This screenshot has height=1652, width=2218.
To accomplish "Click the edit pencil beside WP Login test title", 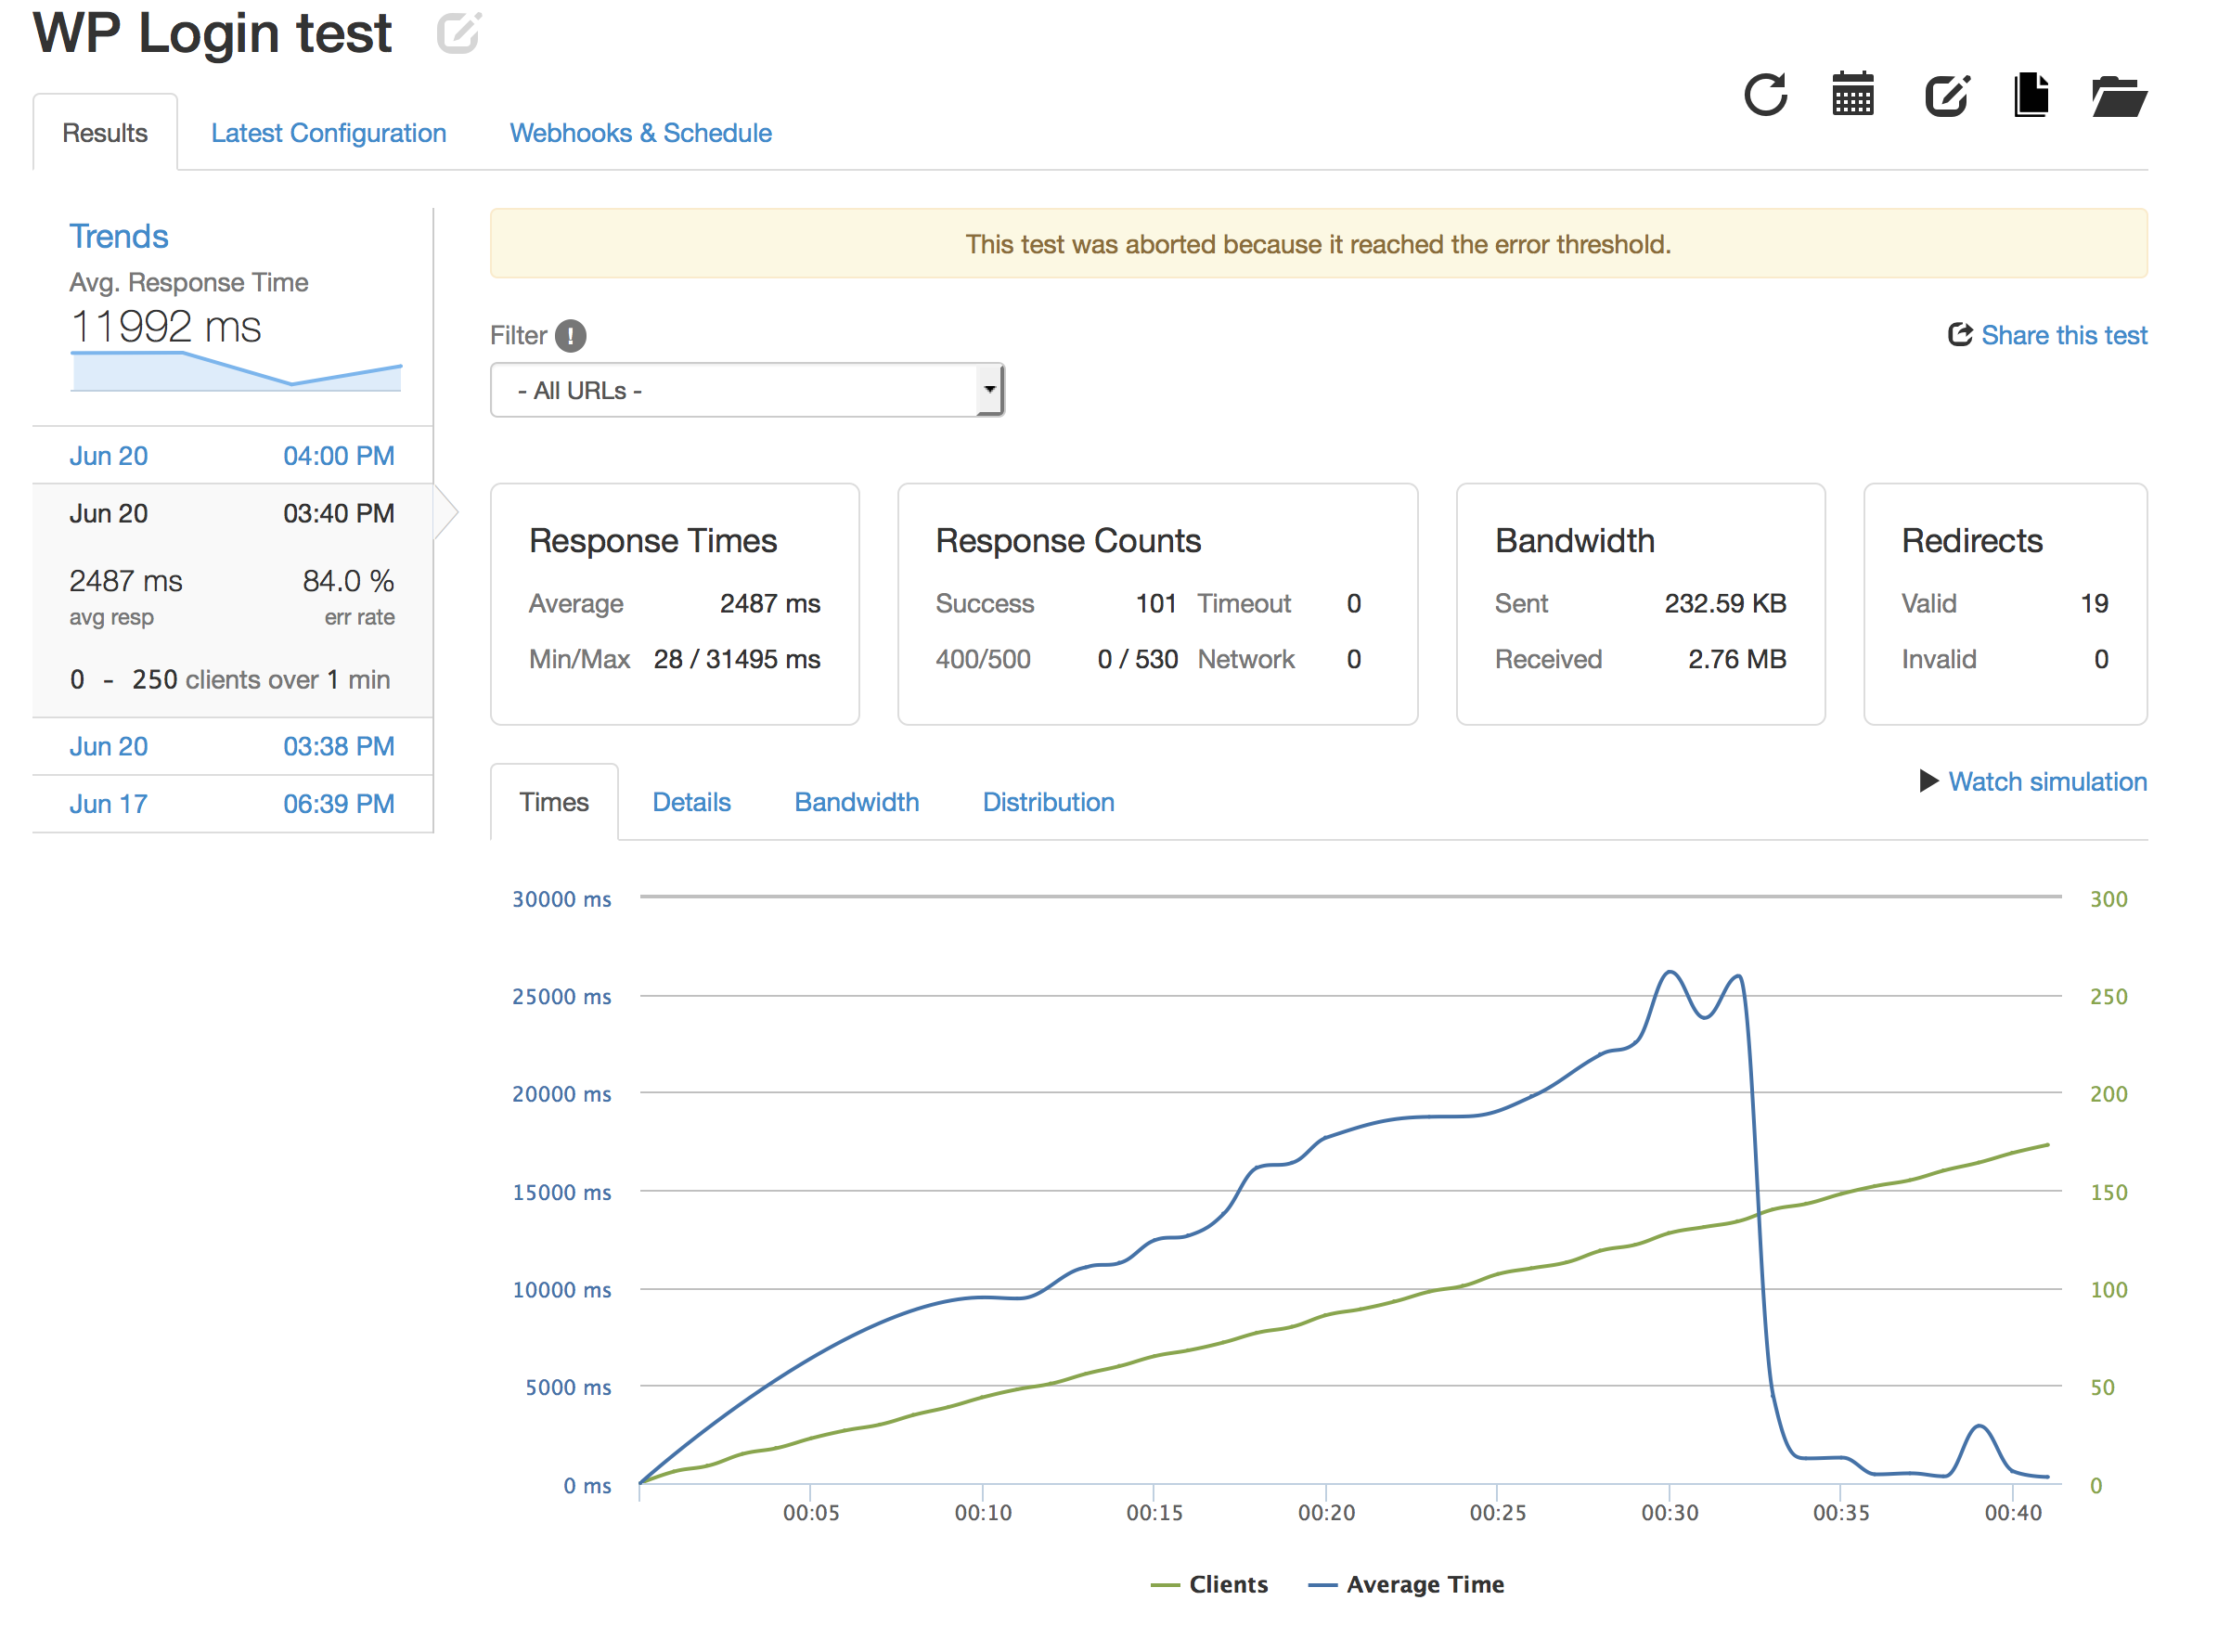I will tap(460, 33).
